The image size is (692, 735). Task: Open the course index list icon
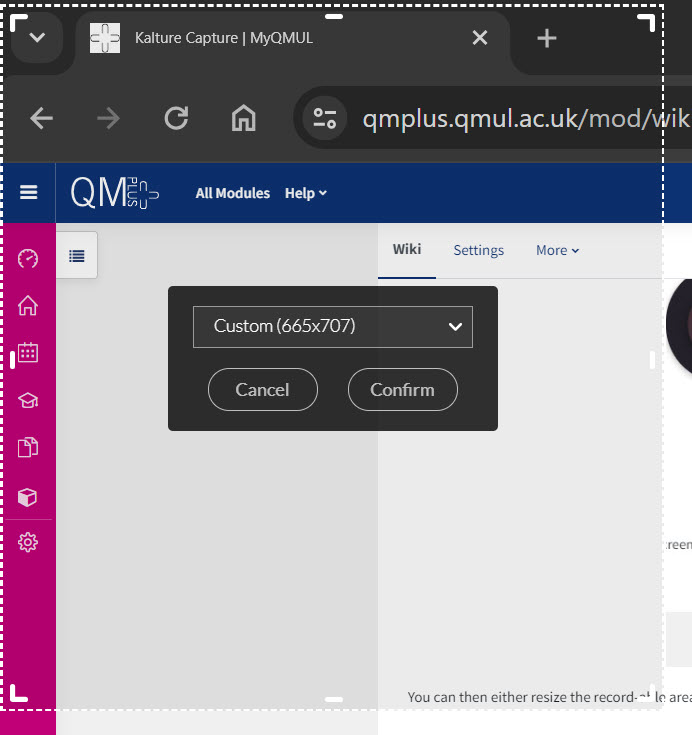click(77, 255)
